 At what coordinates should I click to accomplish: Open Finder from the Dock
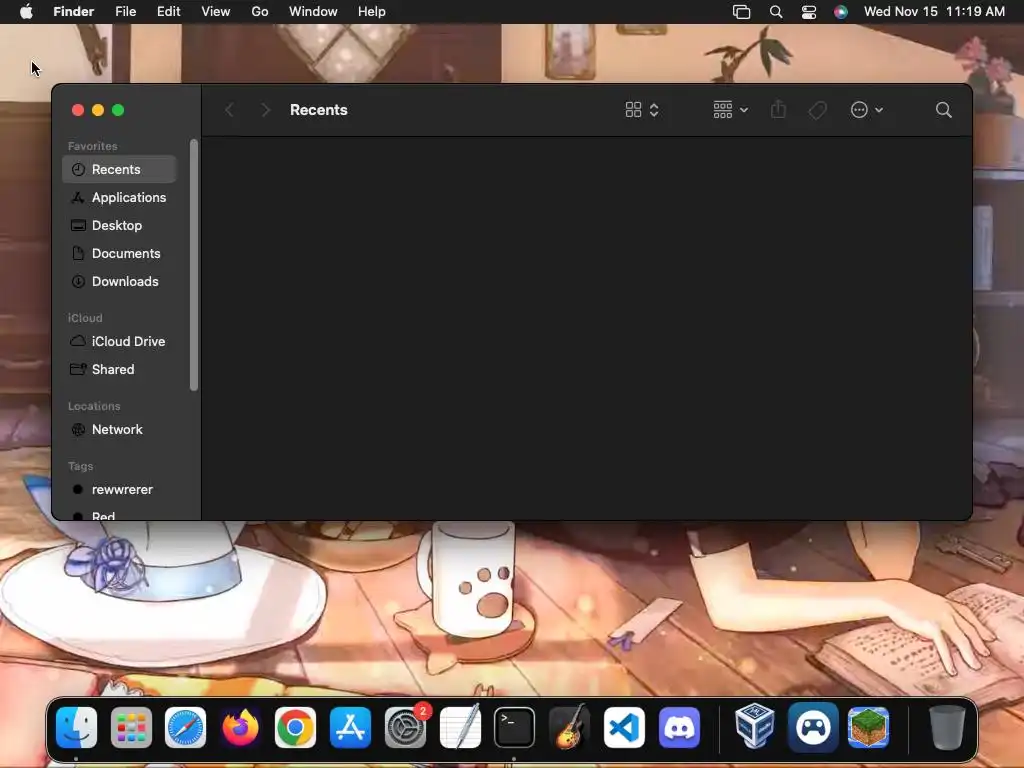[x=76, y=727]
